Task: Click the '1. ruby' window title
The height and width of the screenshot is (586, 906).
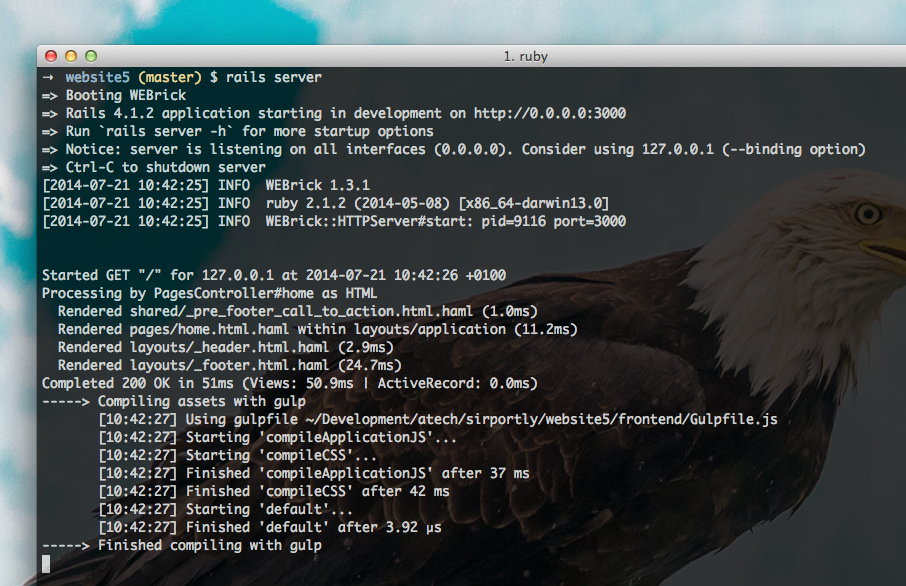Action: tap(525, 56)
